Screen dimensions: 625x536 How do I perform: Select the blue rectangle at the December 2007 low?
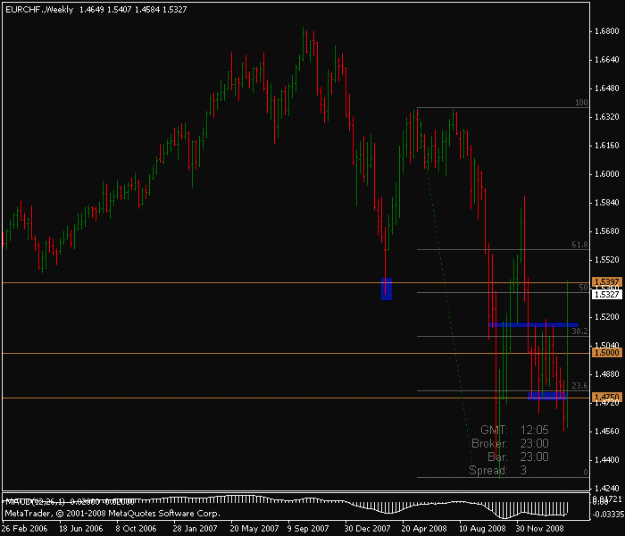point(386,289)
